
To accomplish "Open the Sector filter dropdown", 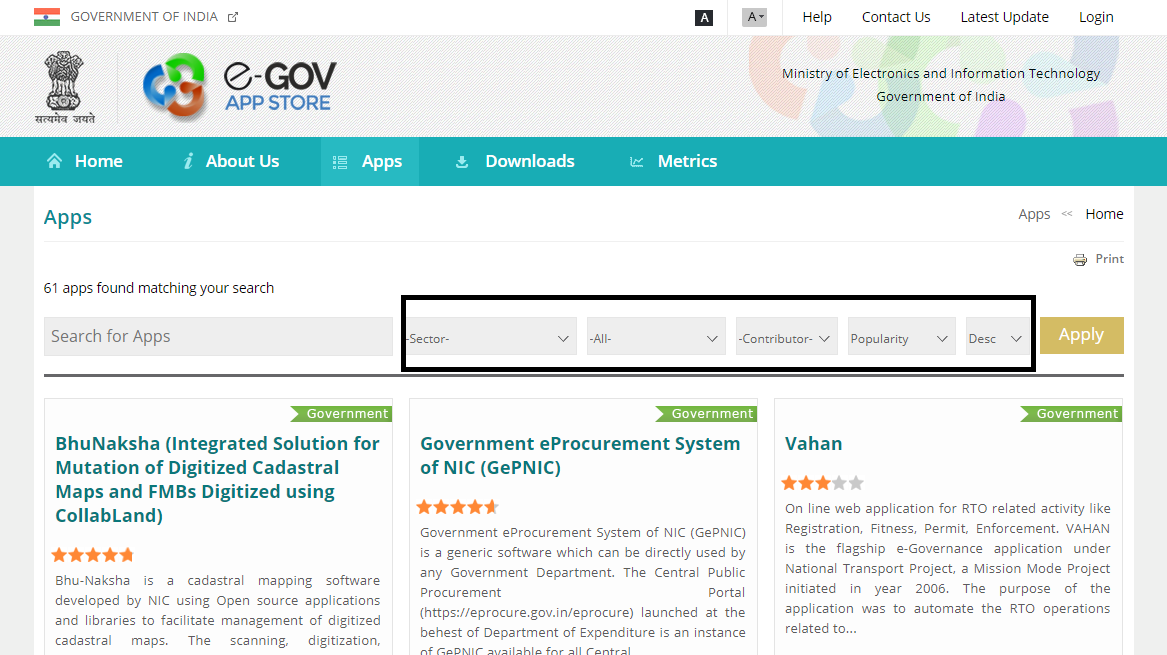I will pyautogui.click(x=489, y=336).
